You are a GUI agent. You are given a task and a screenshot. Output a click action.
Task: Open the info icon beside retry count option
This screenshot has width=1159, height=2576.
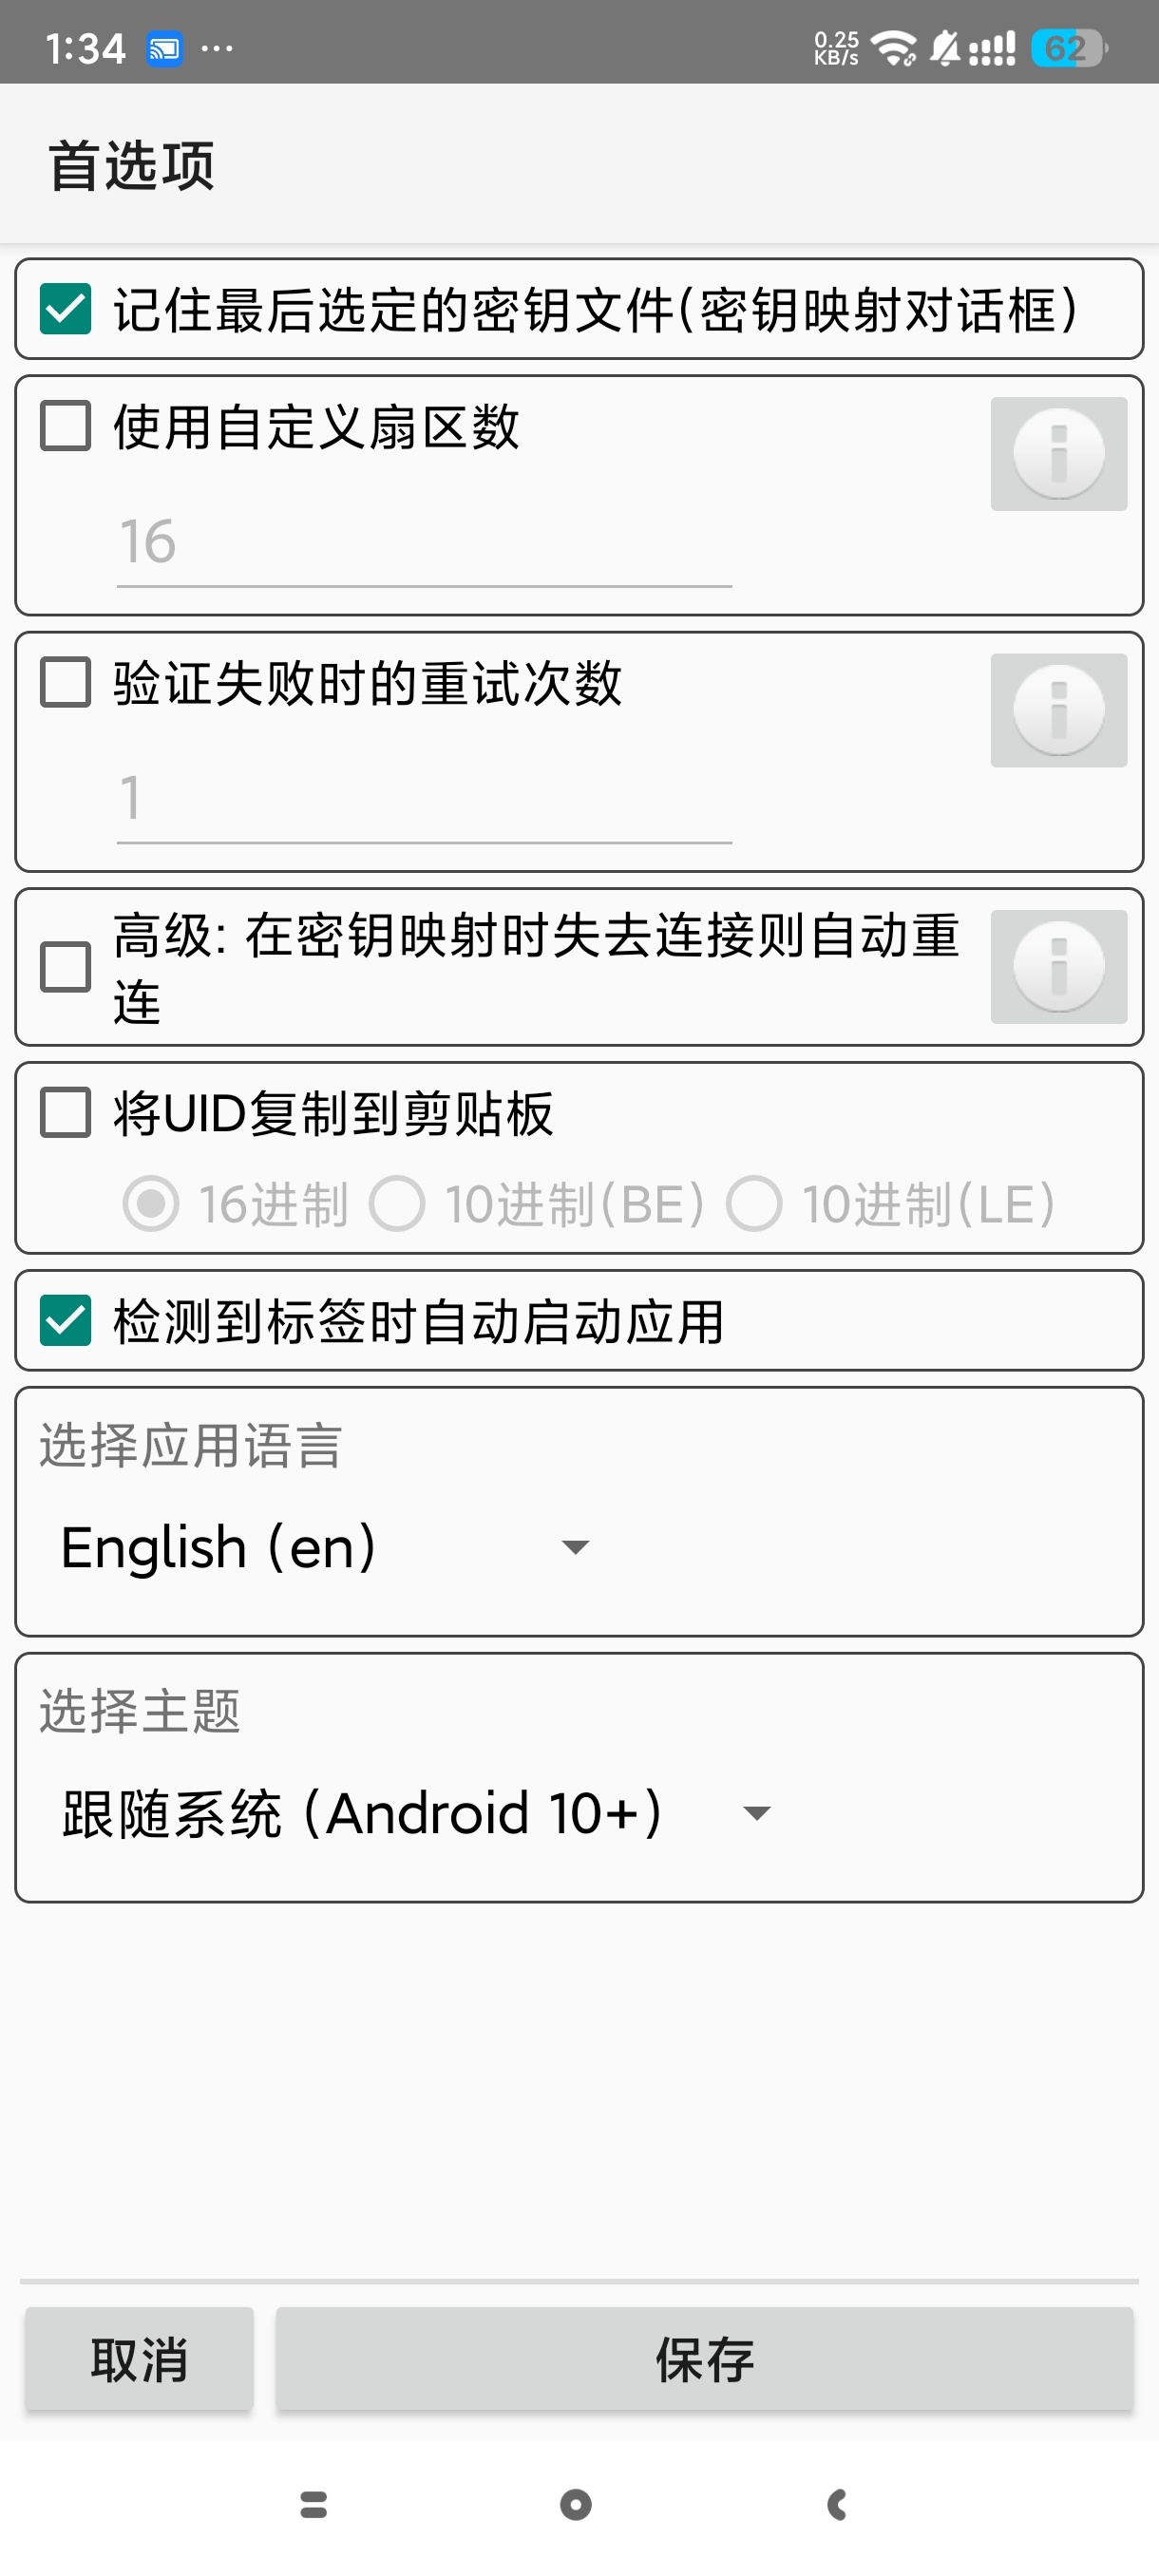pyautogui.click(x=1059, y=709)
